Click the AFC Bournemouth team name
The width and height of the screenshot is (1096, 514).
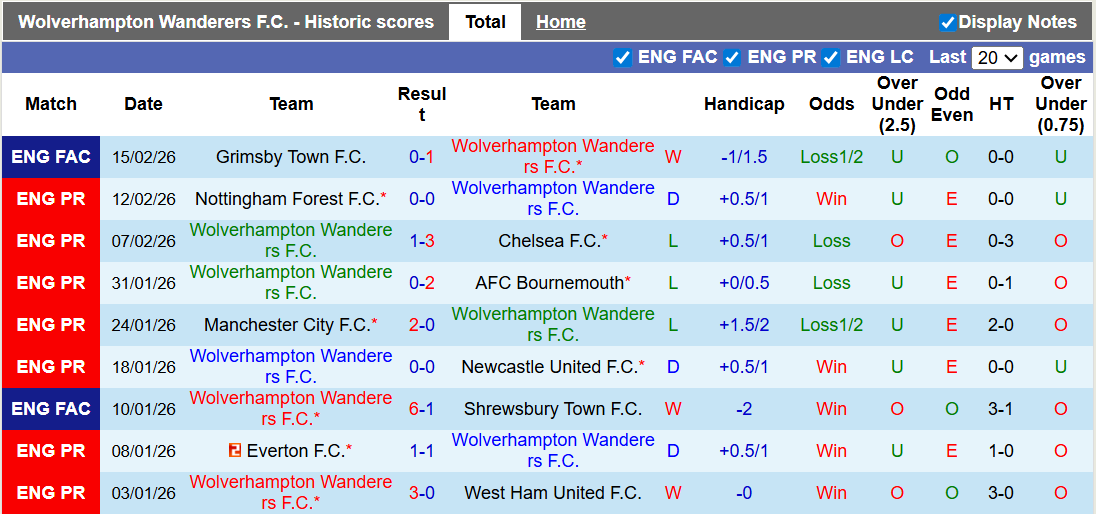(x=549, y=283)
